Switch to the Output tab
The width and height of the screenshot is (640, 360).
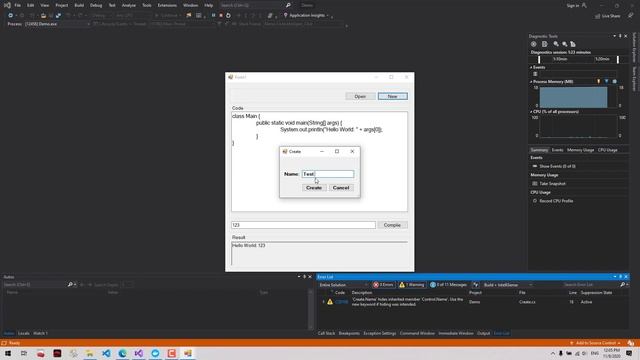[x=483, y=333]
